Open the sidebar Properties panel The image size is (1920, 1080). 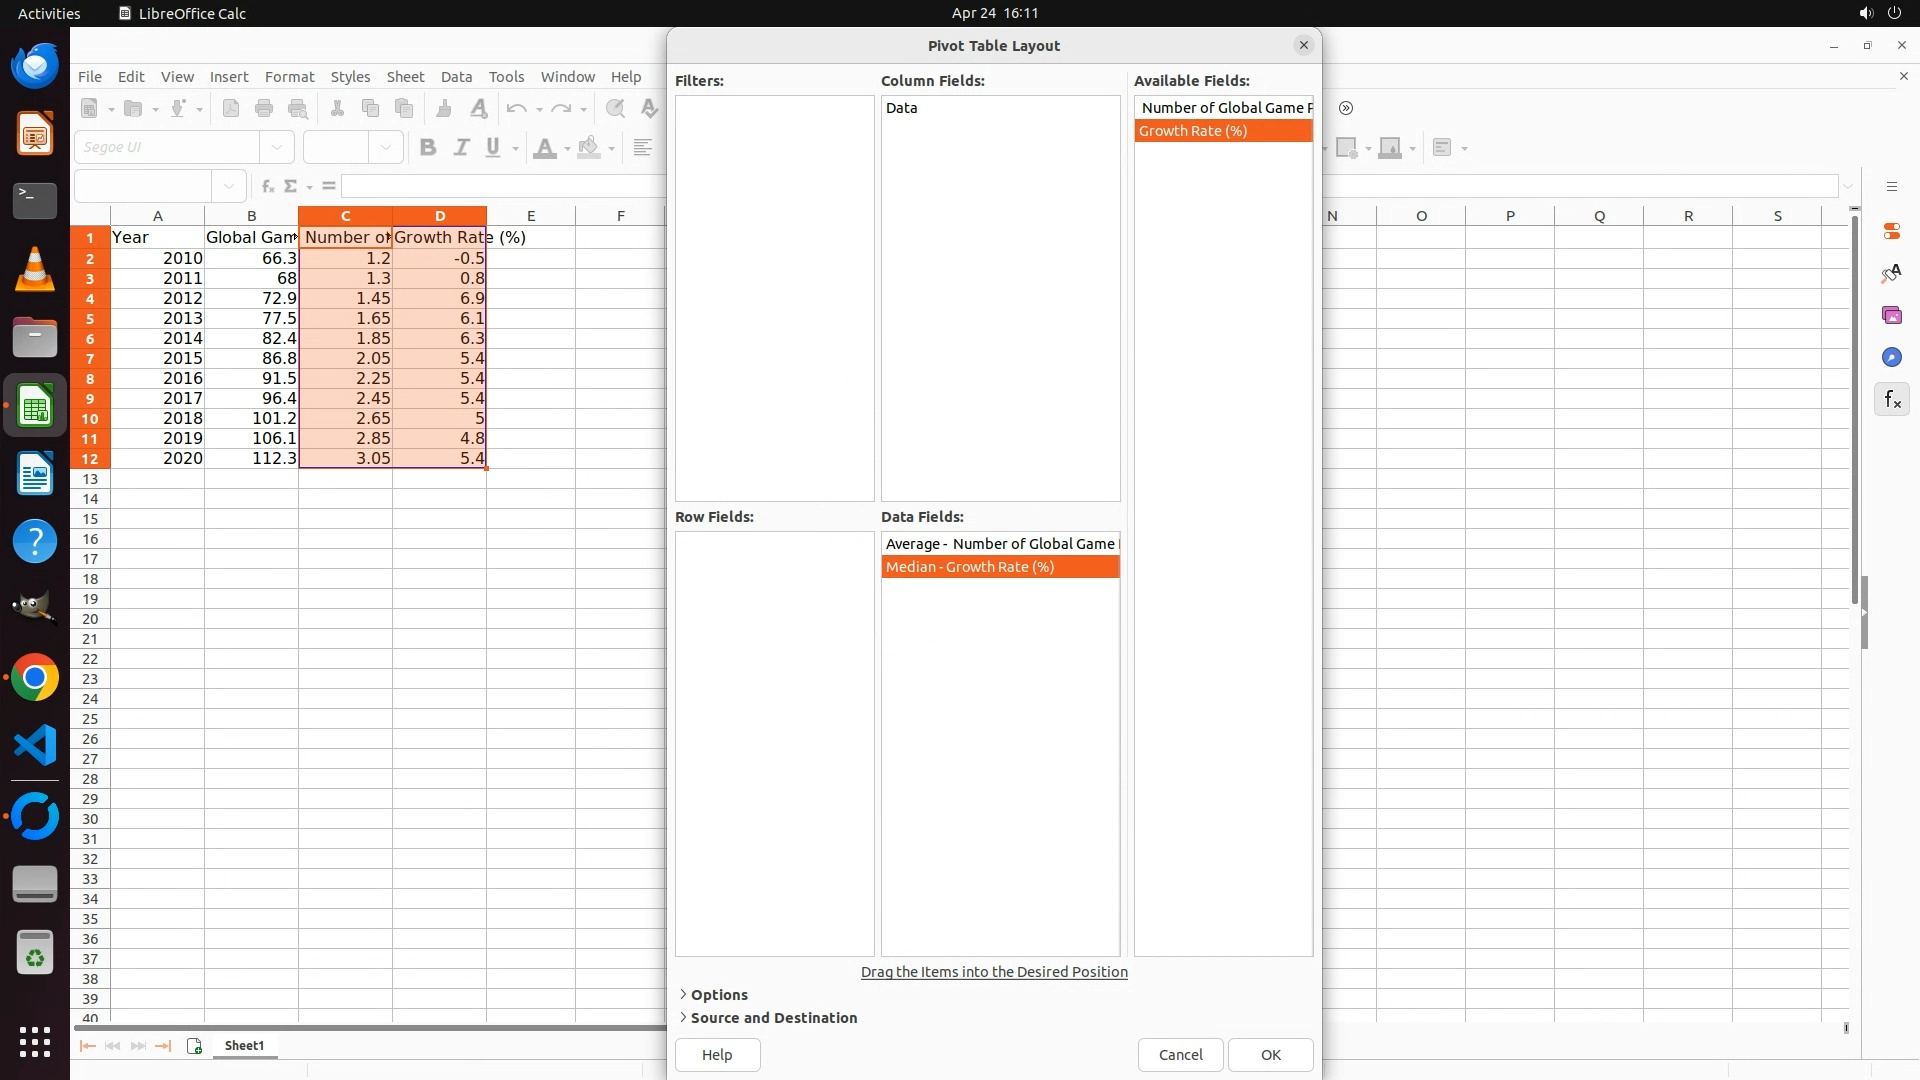pyautogui.click(x=1891, y=231)
